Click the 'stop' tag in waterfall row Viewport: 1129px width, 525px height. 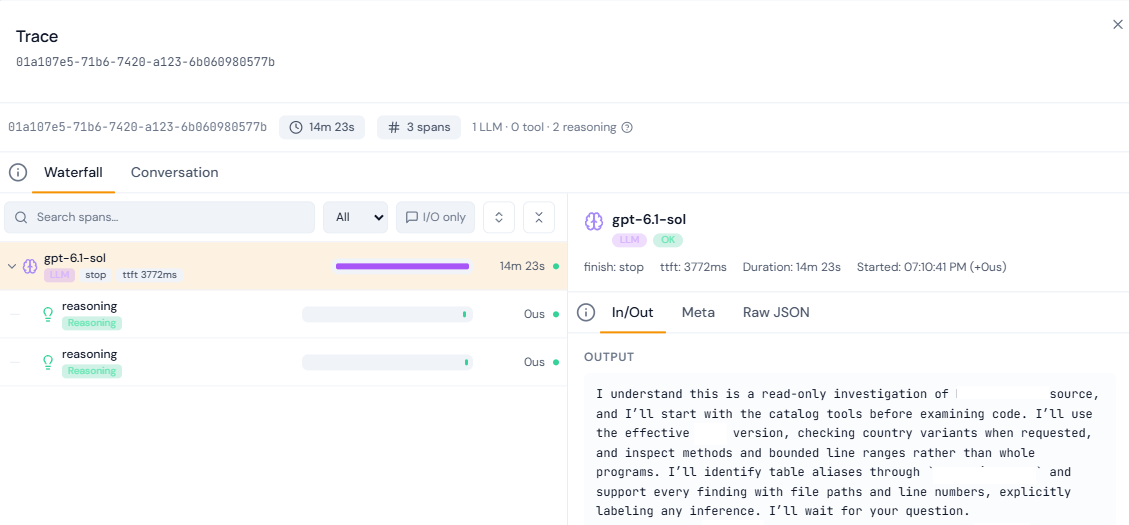(96, 275)
